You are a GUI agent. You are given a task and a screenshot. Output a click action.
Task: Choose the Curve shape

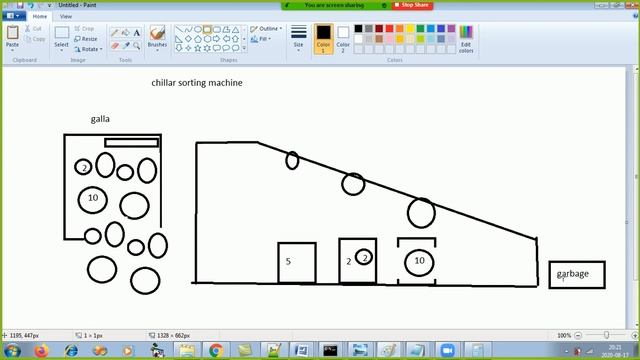click(188, 30)
